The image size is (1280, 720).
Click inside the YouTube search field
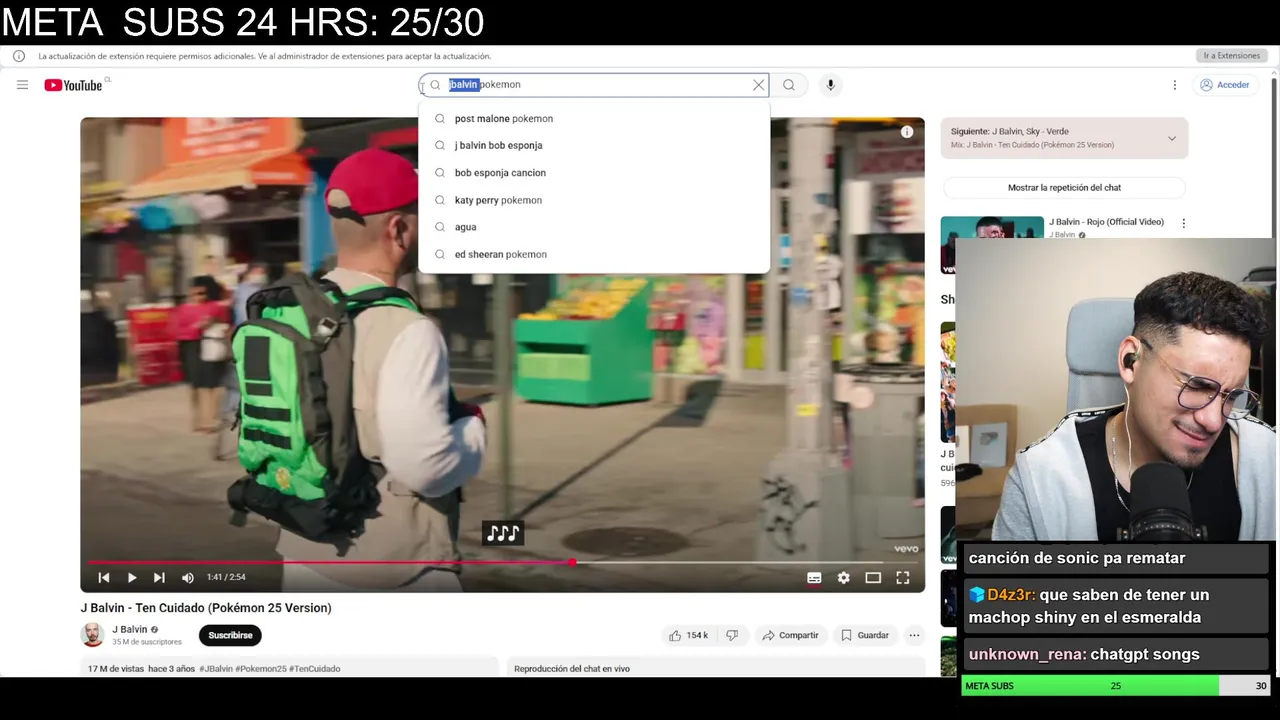[x=595, y=85]
